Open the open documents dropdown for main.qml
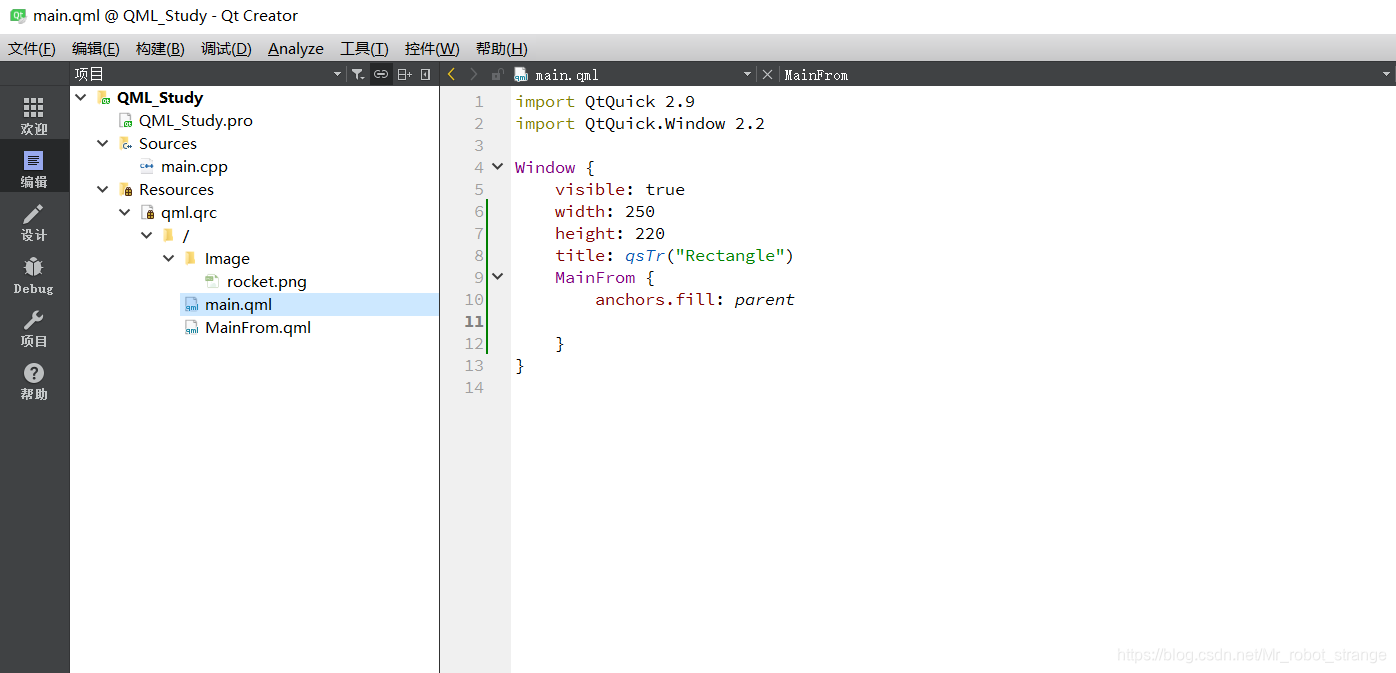1396x673 pixels. [747, 74]
